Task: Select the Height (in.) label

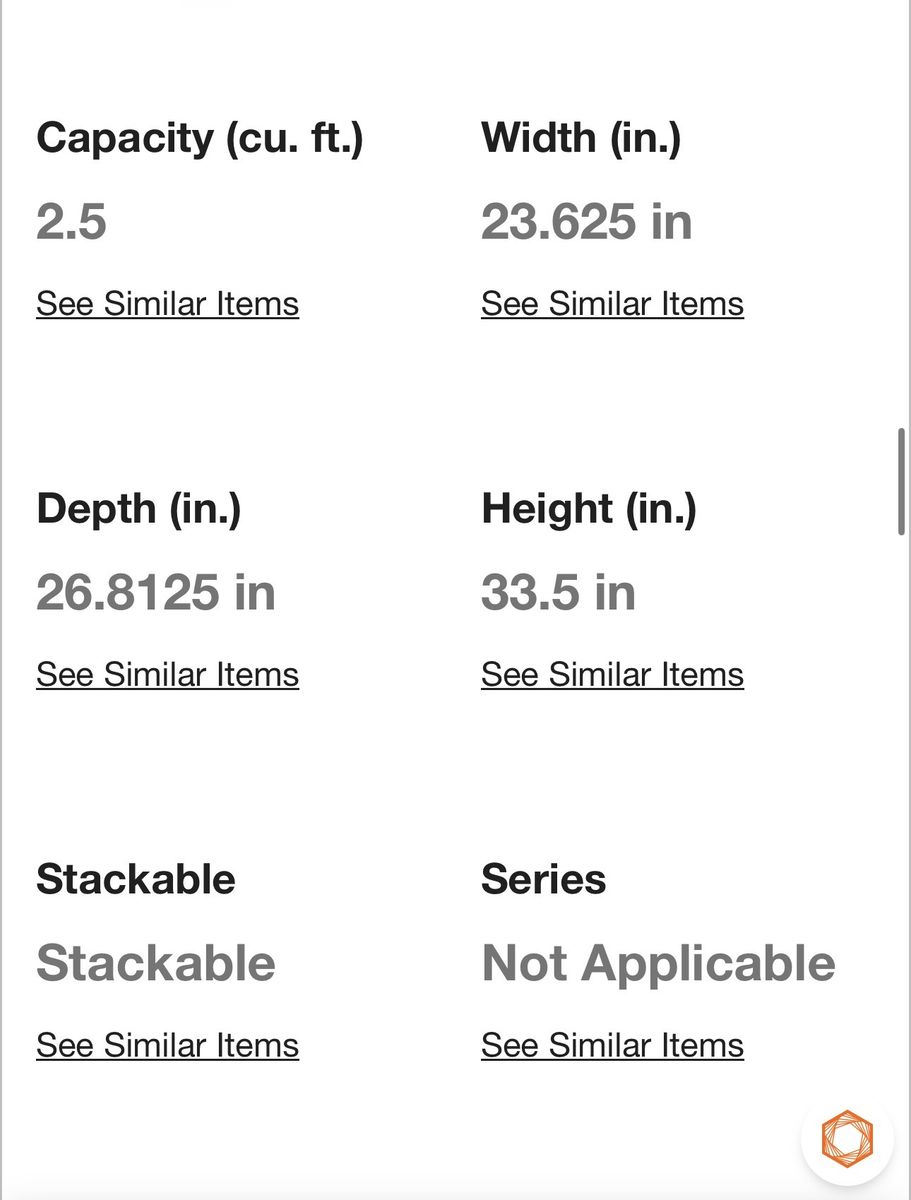Action: click(x=589, y=509)
